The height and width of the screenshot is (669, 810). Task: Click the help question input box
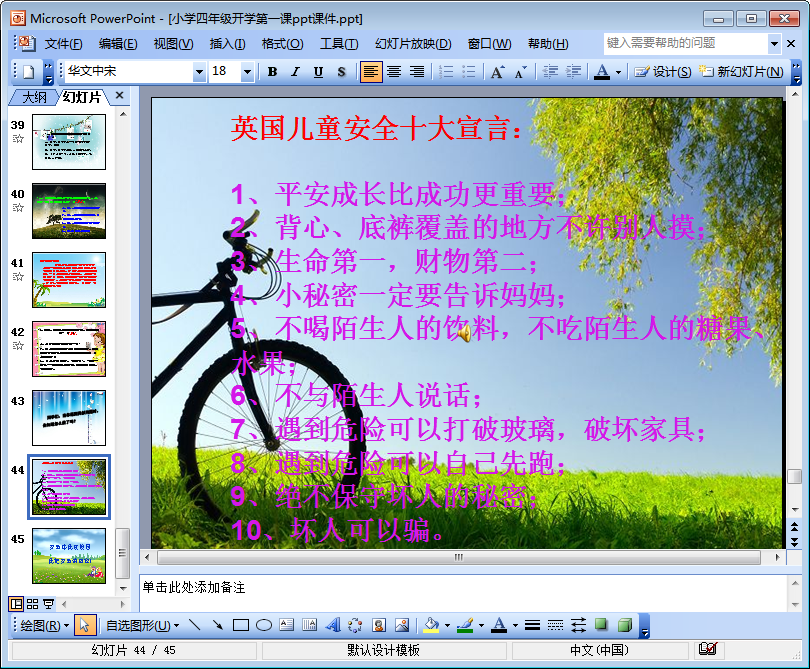tap(686, 43)
